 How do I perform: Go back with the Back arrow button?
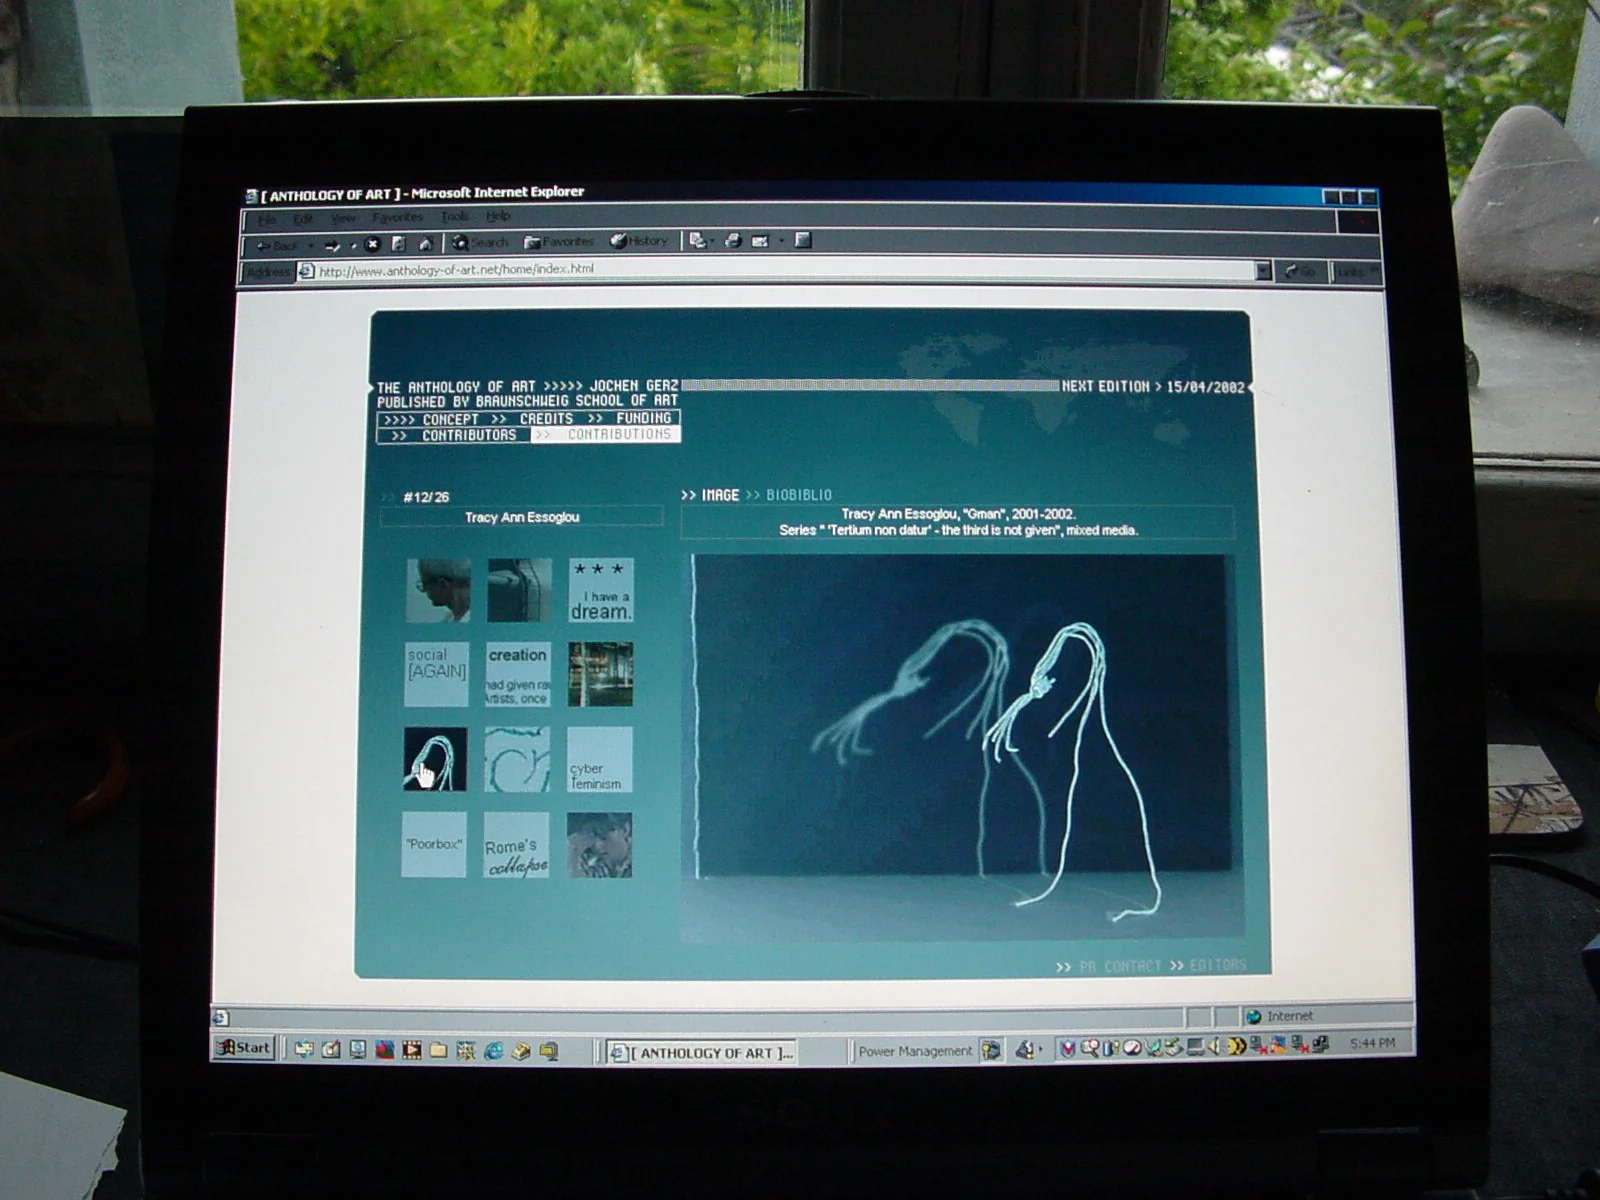tap(277, 245)
